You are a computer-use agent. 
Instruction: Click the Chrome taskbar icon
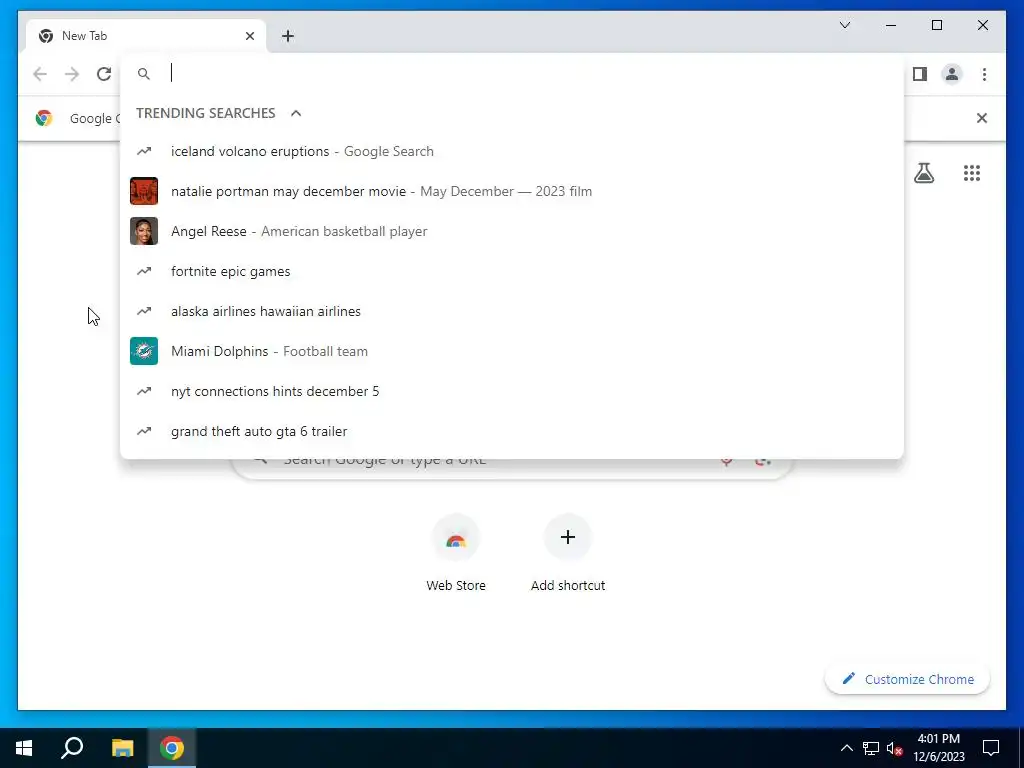[x=172, y=748]
